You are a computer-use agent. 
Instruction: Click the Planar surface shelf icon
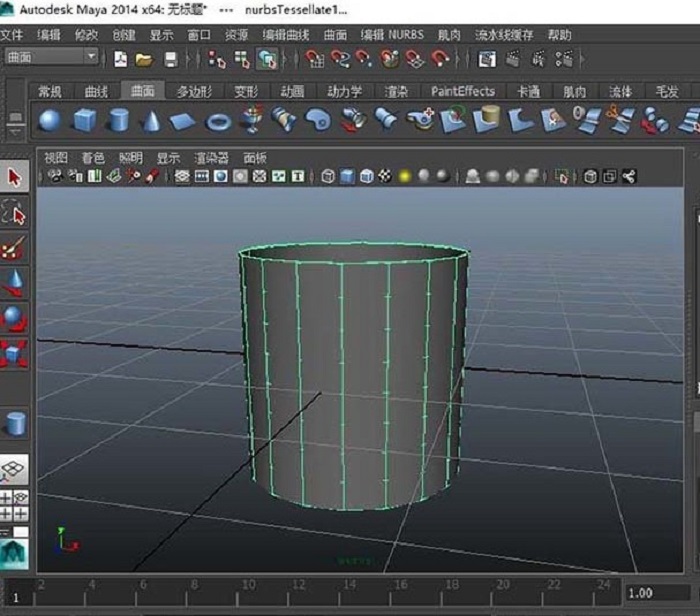318,121
